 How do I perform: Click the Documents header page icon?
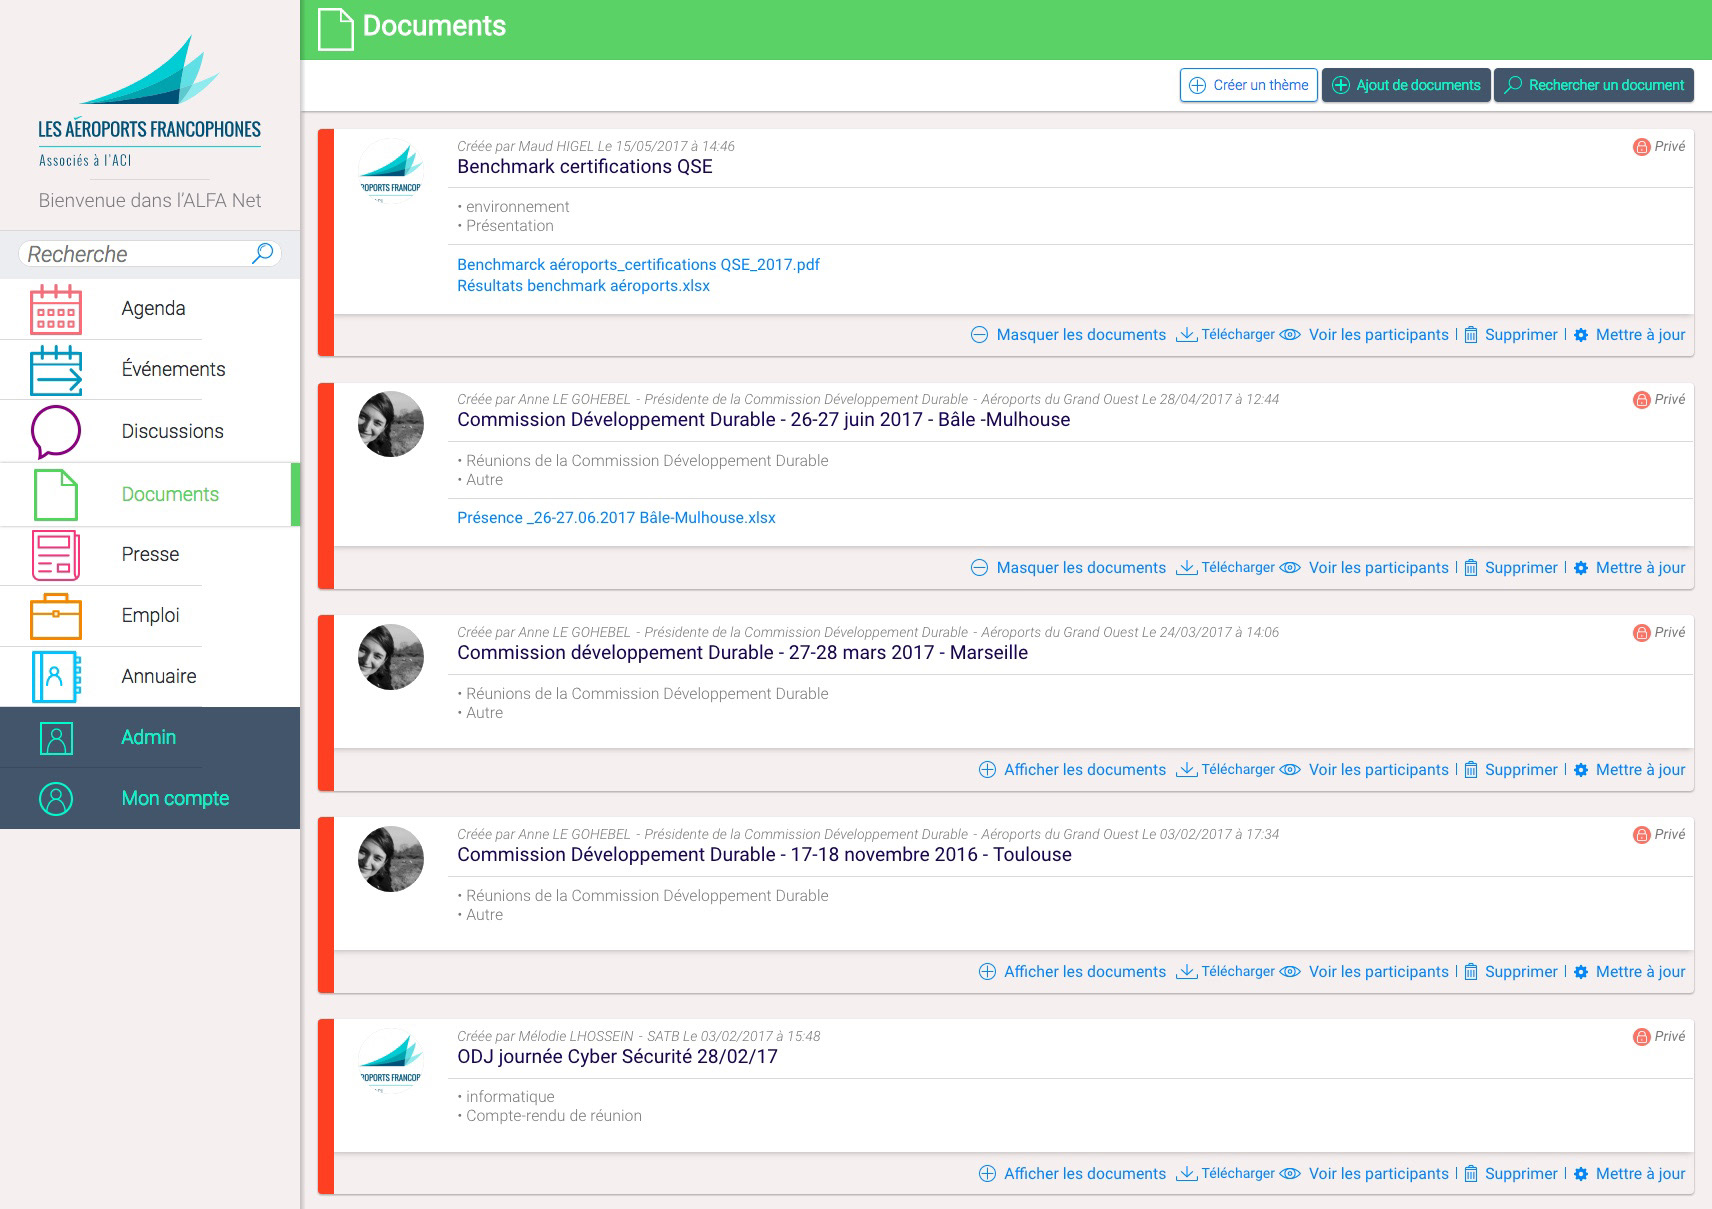(336, 28)
